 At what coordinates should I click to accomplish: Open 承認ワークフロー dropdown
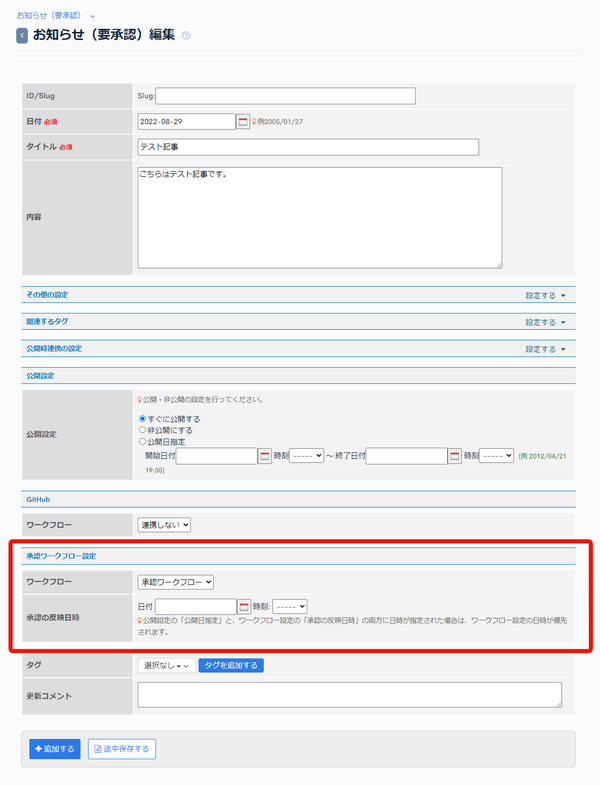[176, 582]
